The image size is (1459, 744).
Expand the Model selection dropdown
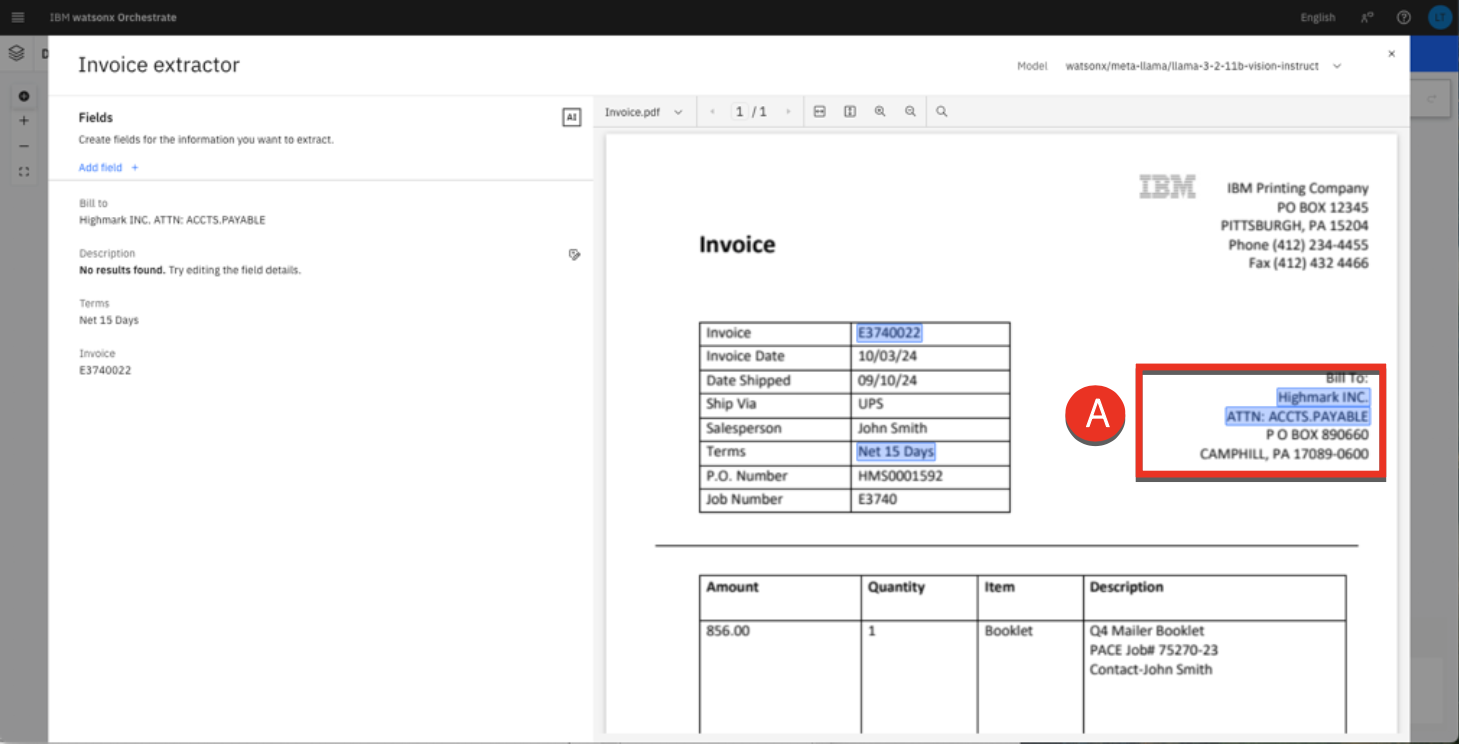[x=1336, y=66]
